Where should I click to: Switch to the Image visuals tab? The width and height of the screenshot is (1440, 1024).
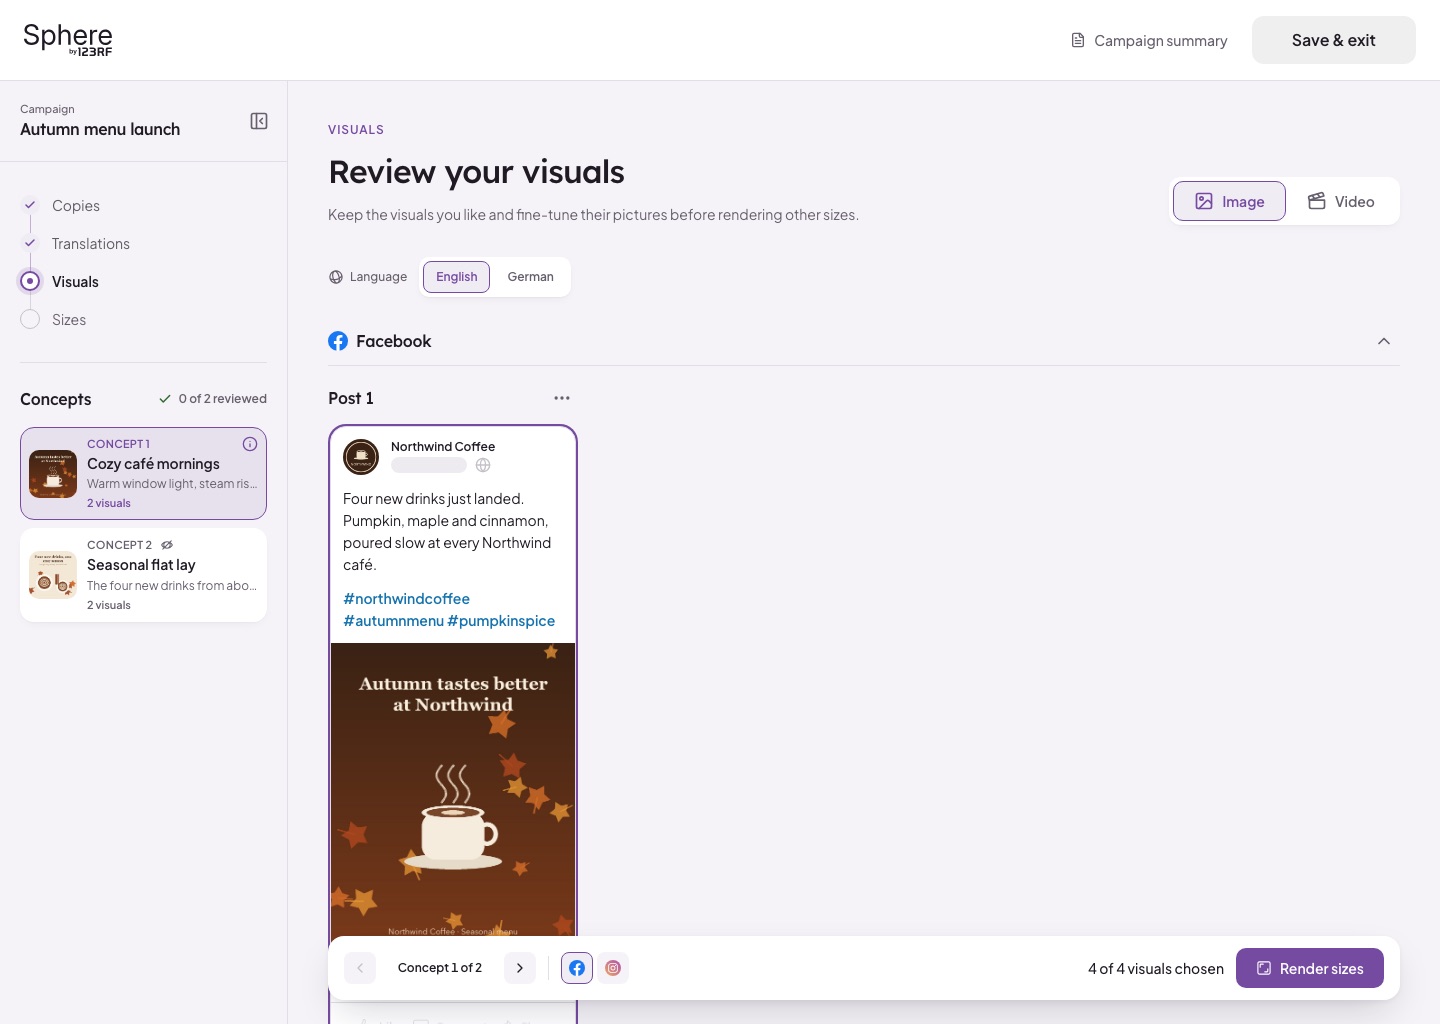tap(1229, 201)
